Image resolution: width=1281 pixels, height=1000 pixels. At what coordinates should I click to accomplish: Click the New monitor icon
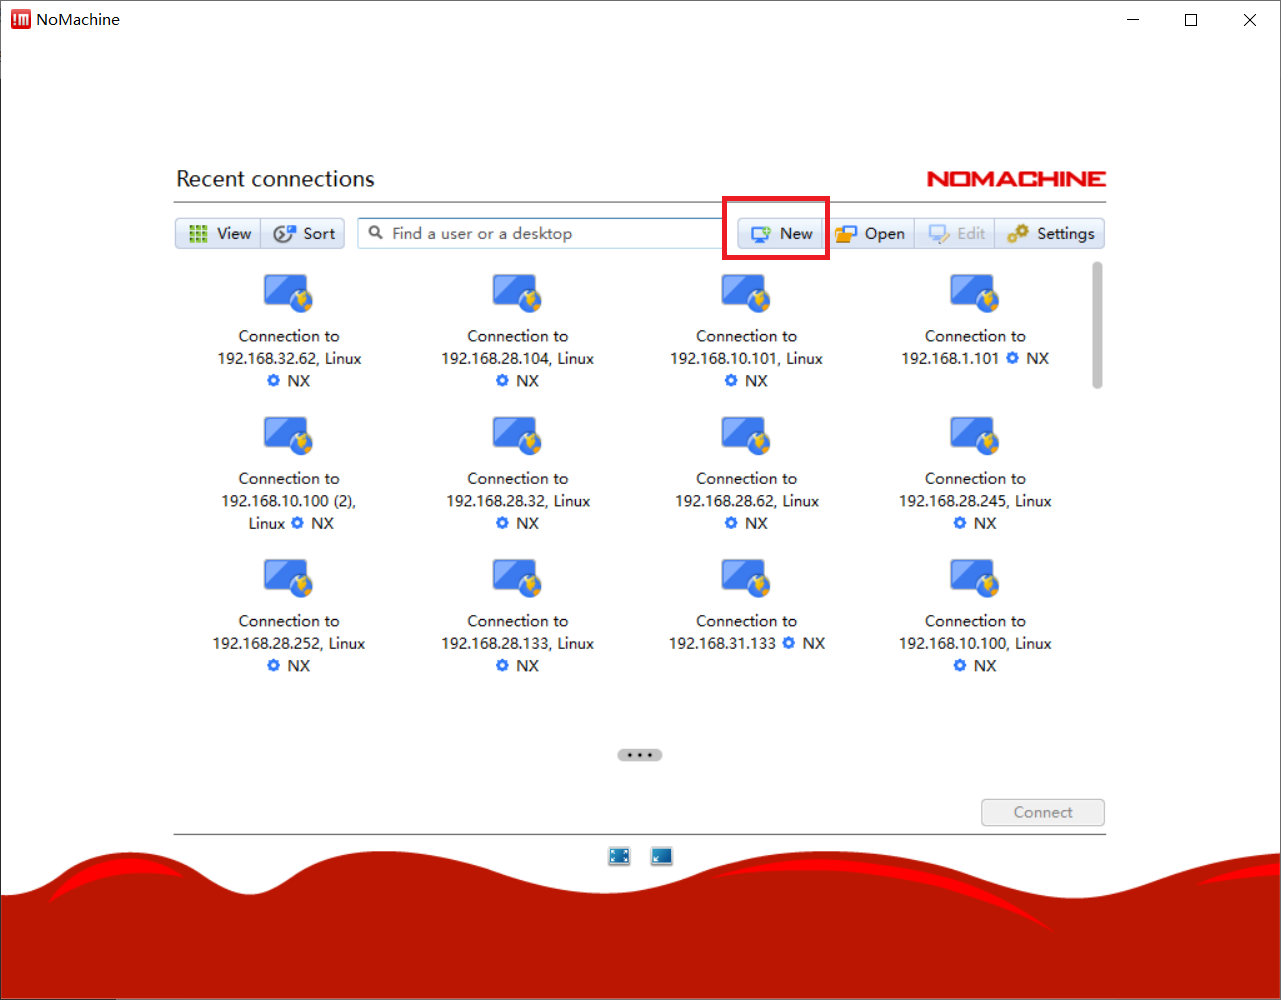(x=761, y=234)
